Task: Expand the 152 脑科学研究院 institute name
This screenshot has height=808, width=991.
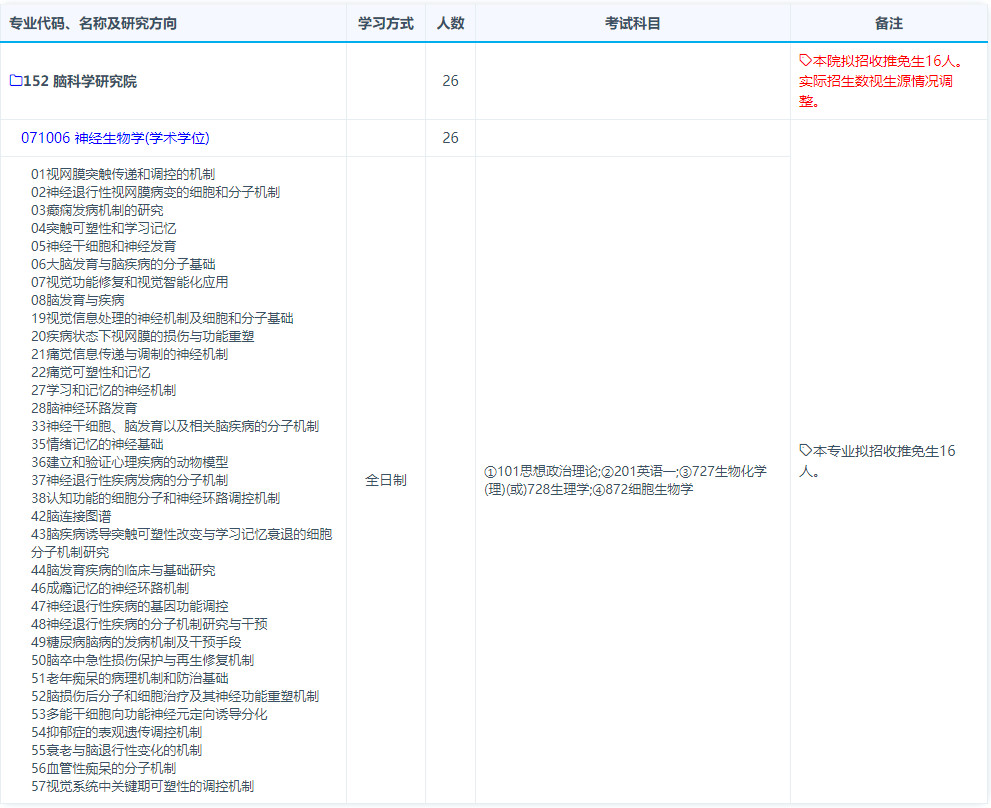Action: tap(80, 81)
